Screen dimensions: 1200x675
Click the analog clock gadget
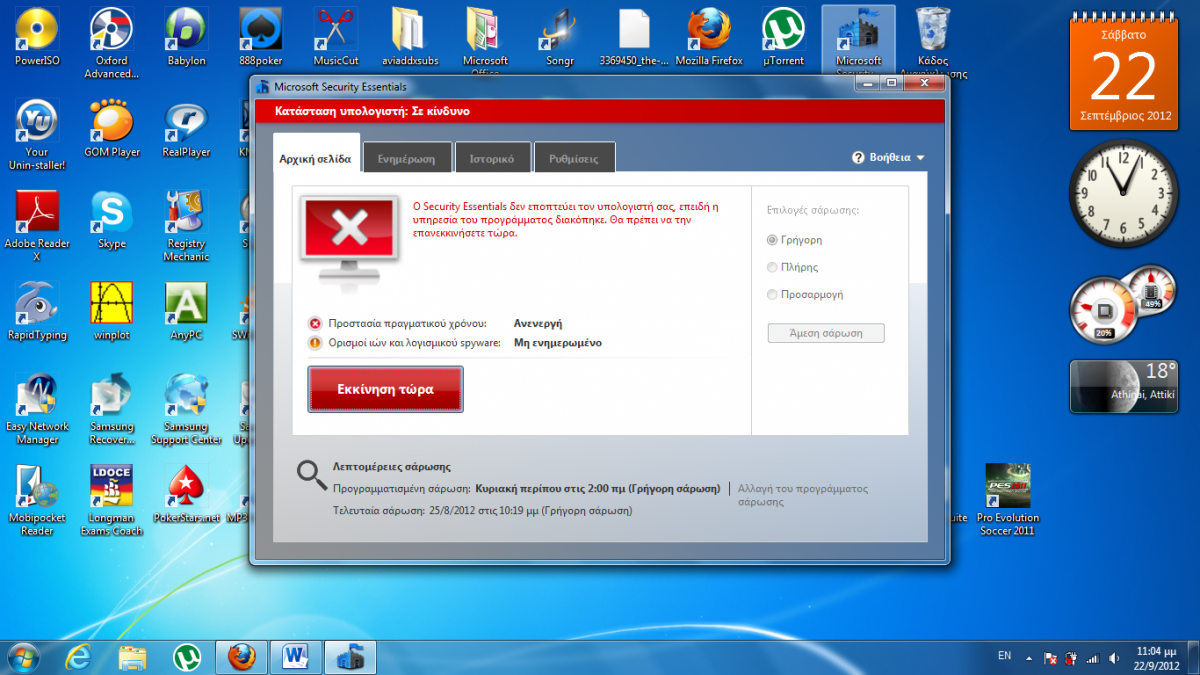(x=1124, y=192)
